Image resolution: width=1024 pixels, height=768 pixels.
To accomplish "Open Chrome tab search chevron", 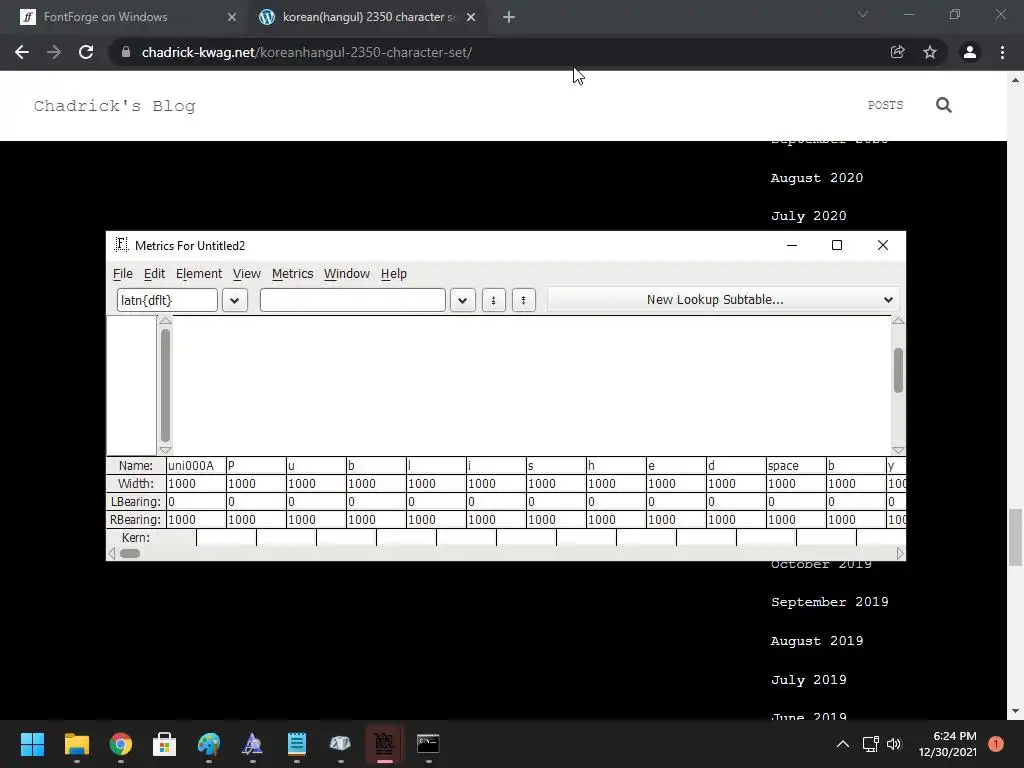I will point(863,14).
